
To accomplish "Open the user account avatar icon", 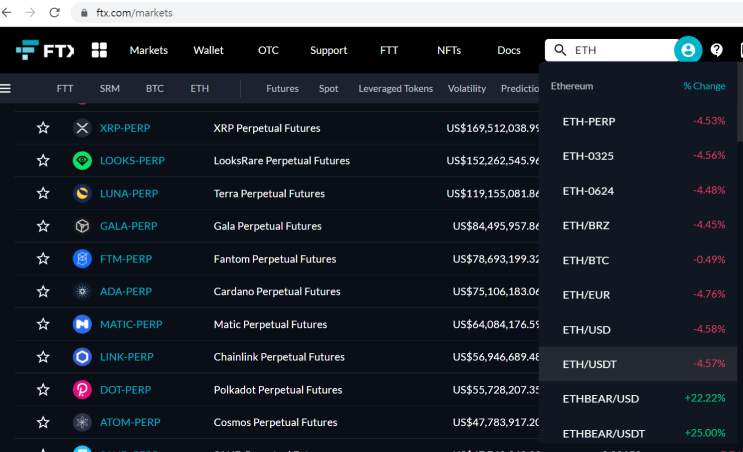I will click(688, 50).
